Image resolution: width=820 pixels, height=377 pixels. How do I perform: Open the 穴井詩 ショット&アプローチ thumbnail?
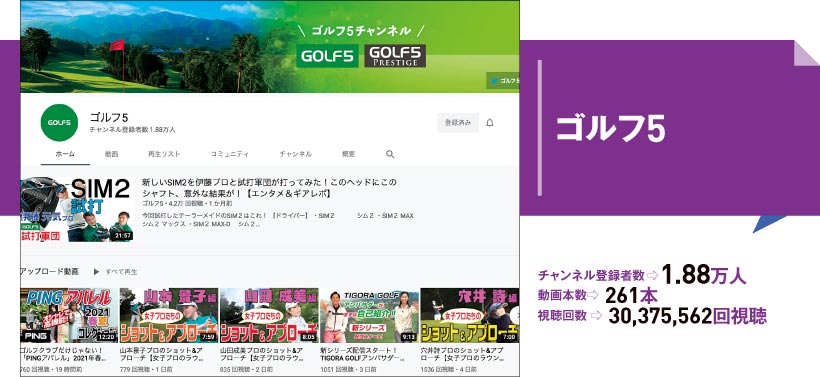pyautogui.click(x=470, y=316)
